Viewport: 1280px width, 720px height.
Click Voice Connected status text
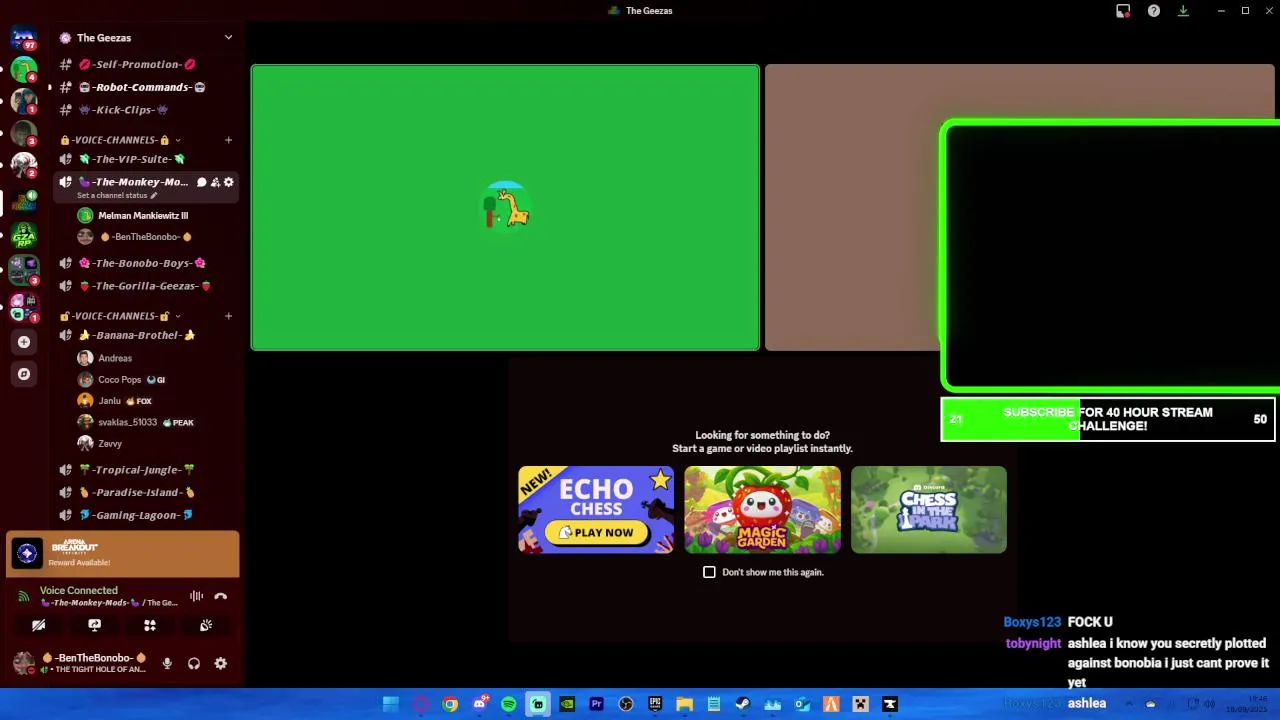pos(79,590)
